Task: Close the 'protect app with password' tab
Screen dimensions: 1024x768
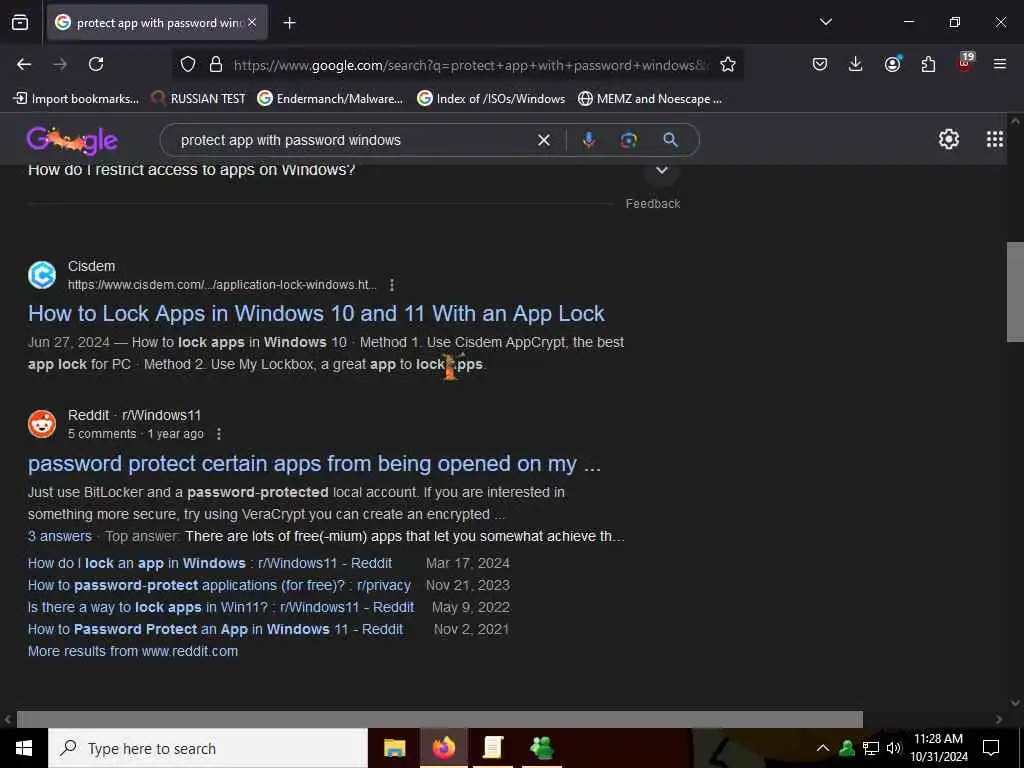Action: coord(252,23)
